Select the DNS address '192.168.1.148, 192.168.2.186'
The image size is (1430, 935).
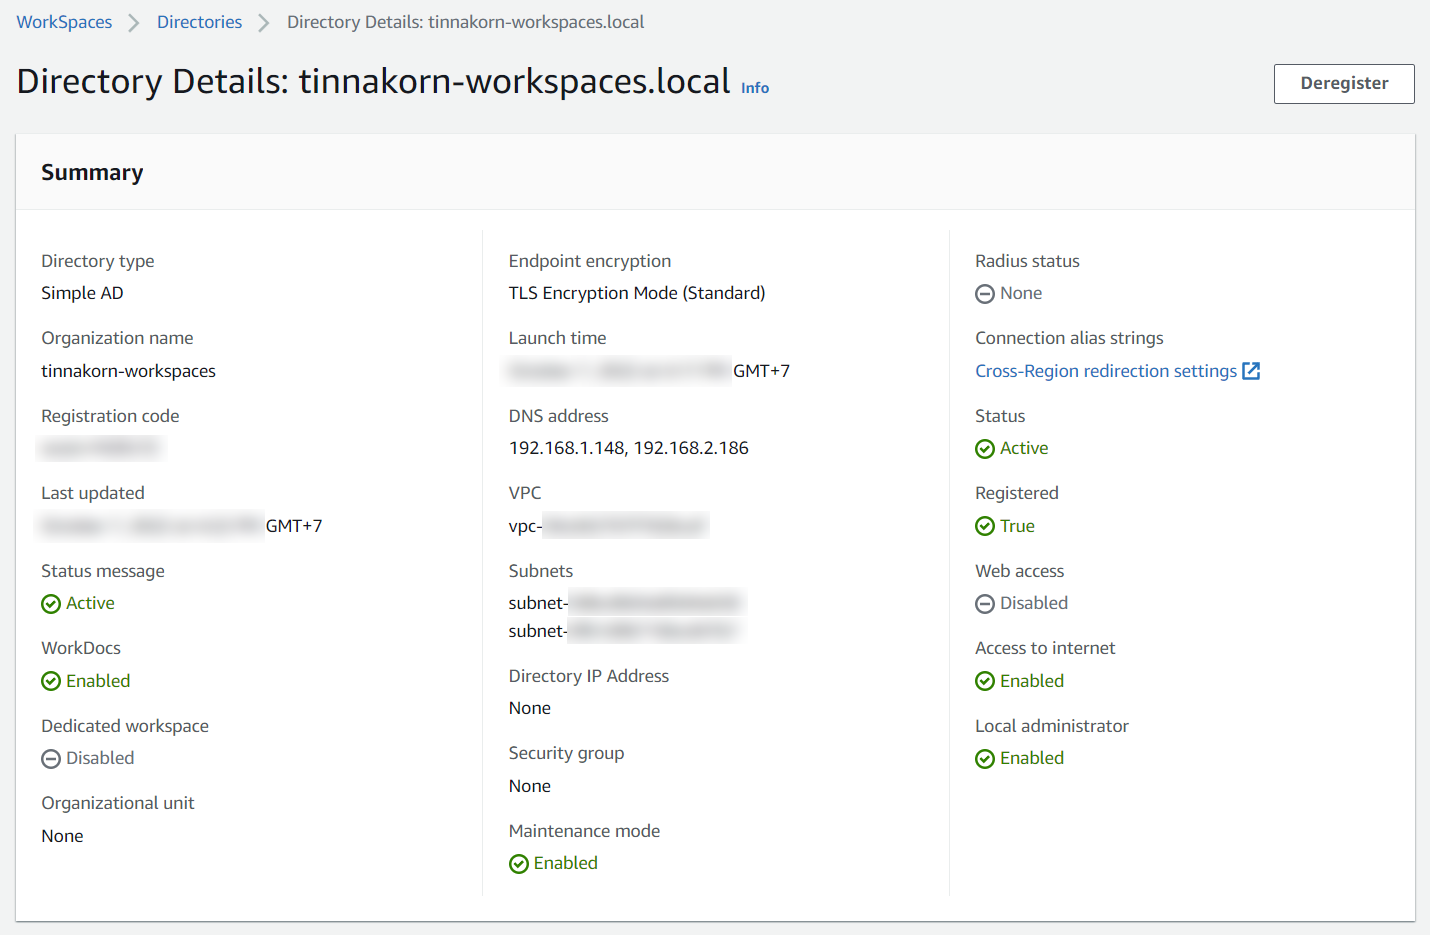629,448
